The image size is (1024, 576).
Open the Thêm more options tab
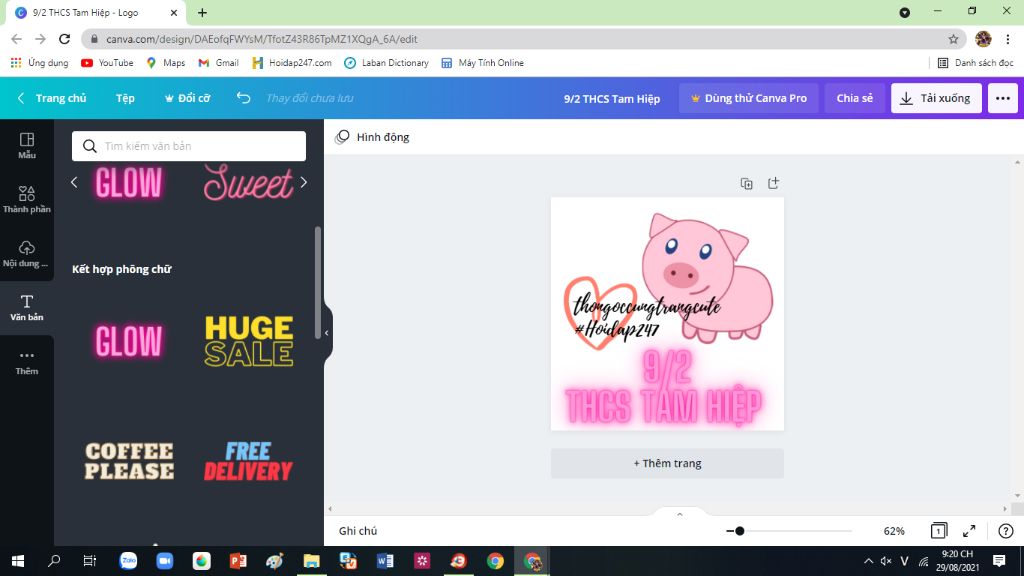27,362
